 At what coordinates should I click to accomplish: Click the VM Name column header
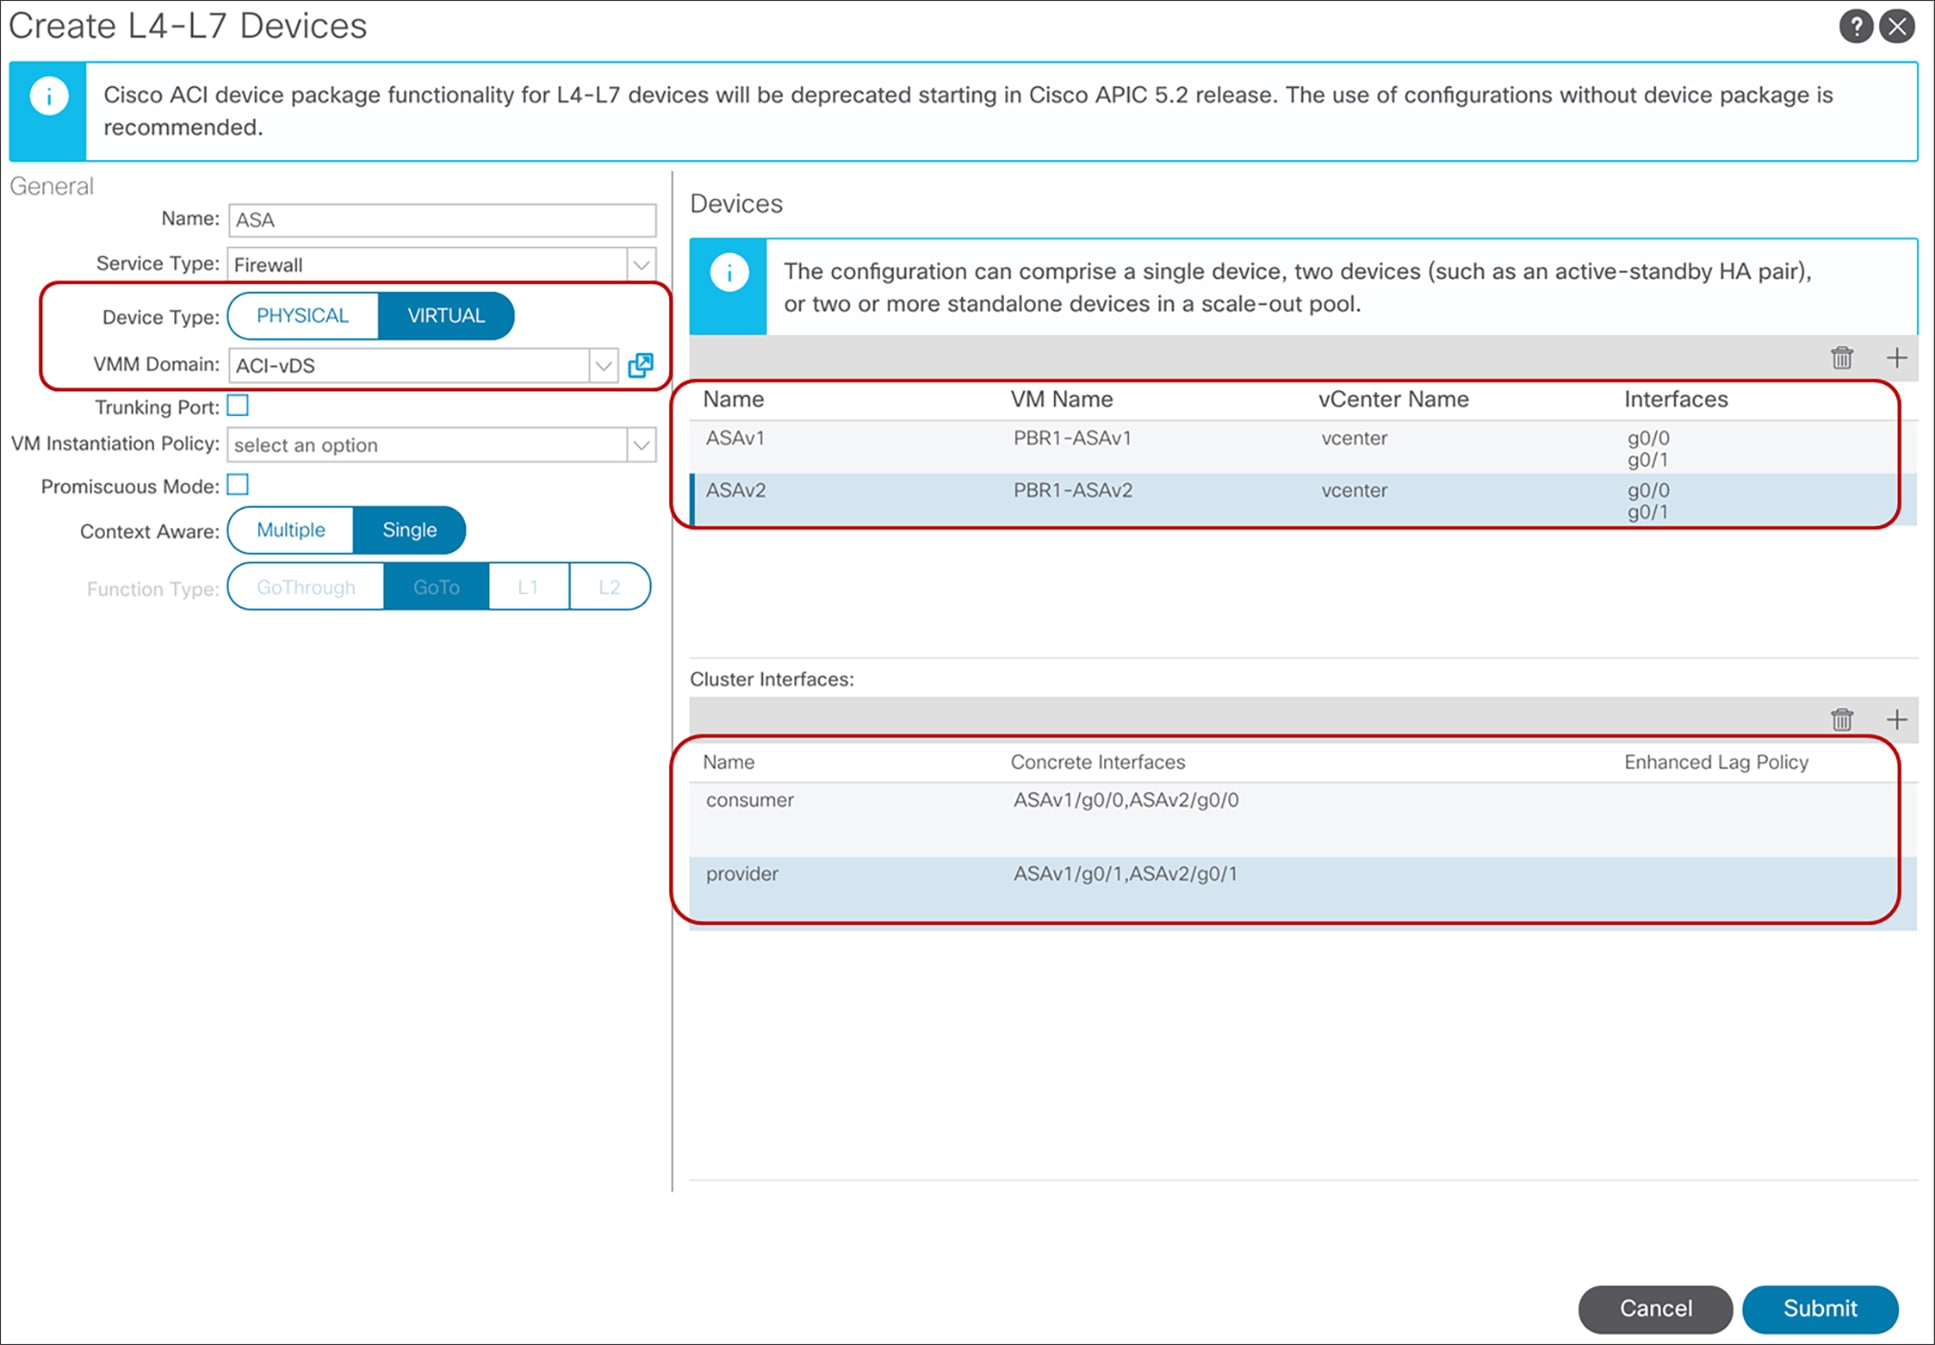(1061, 399)
